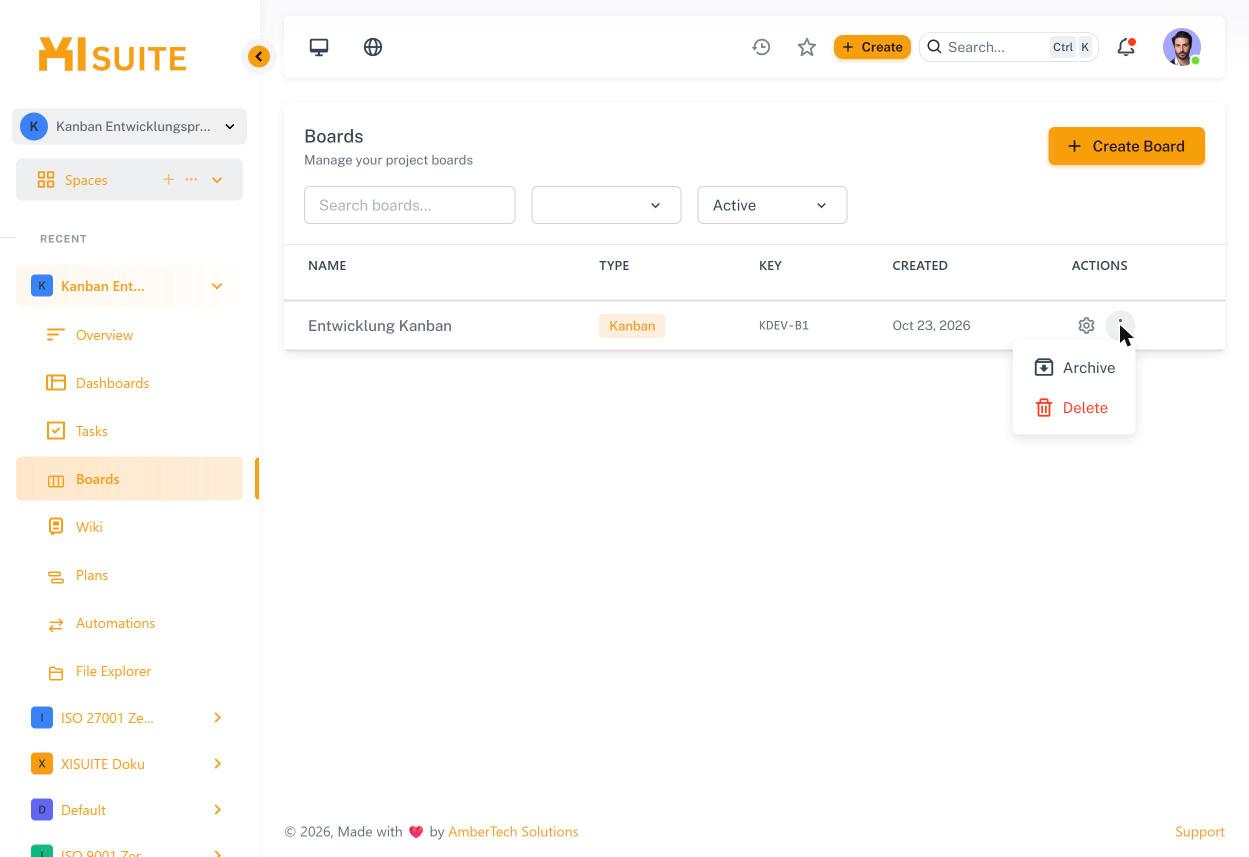Open the Kanban Entwicklungspr... workspace dropdown

(130, 126)
